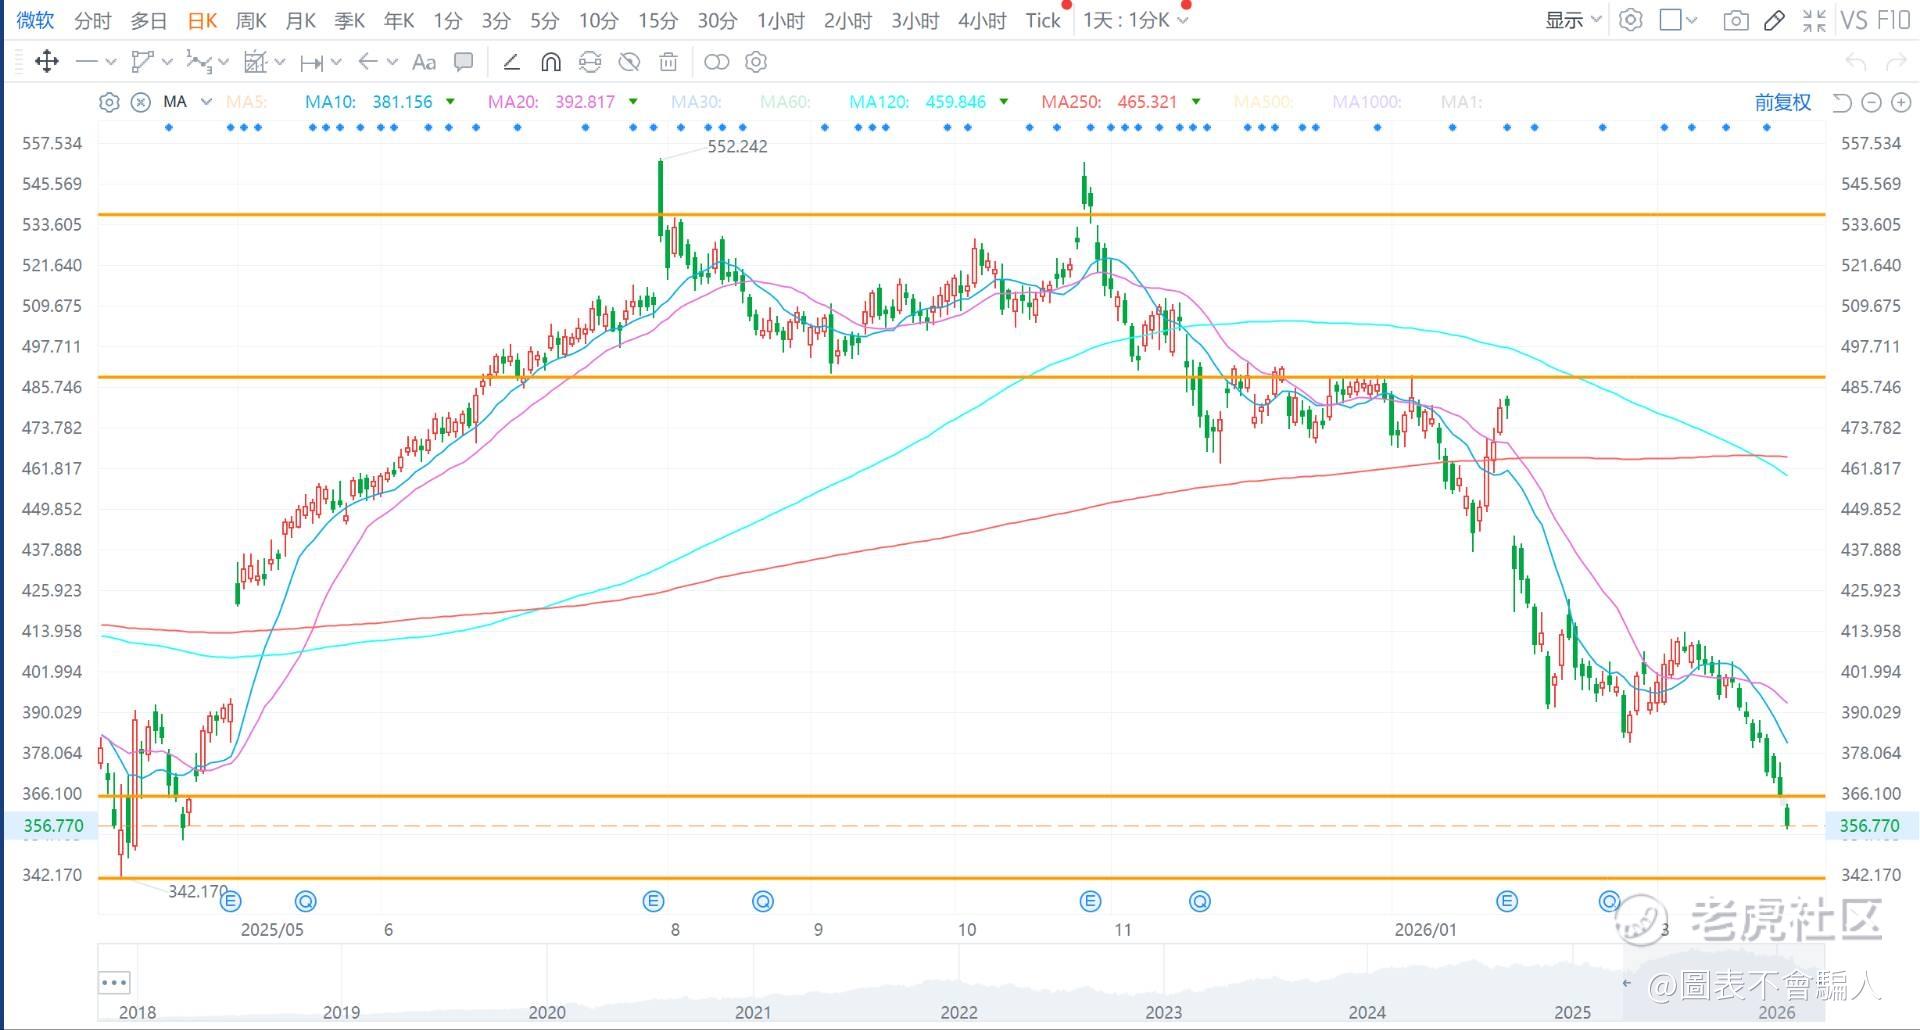Toggle the MA30 line visibility
The width and height of the screenshot is (1920, 1030).
(696, 102)
